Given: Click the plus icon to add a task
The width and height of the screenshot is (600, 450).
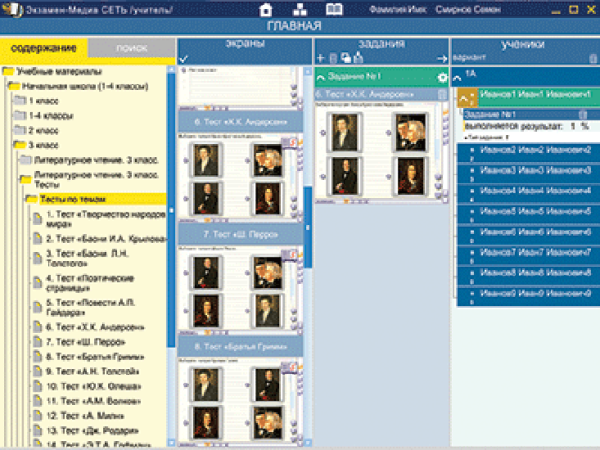Looking at the screenshot, I should point(320,59).
